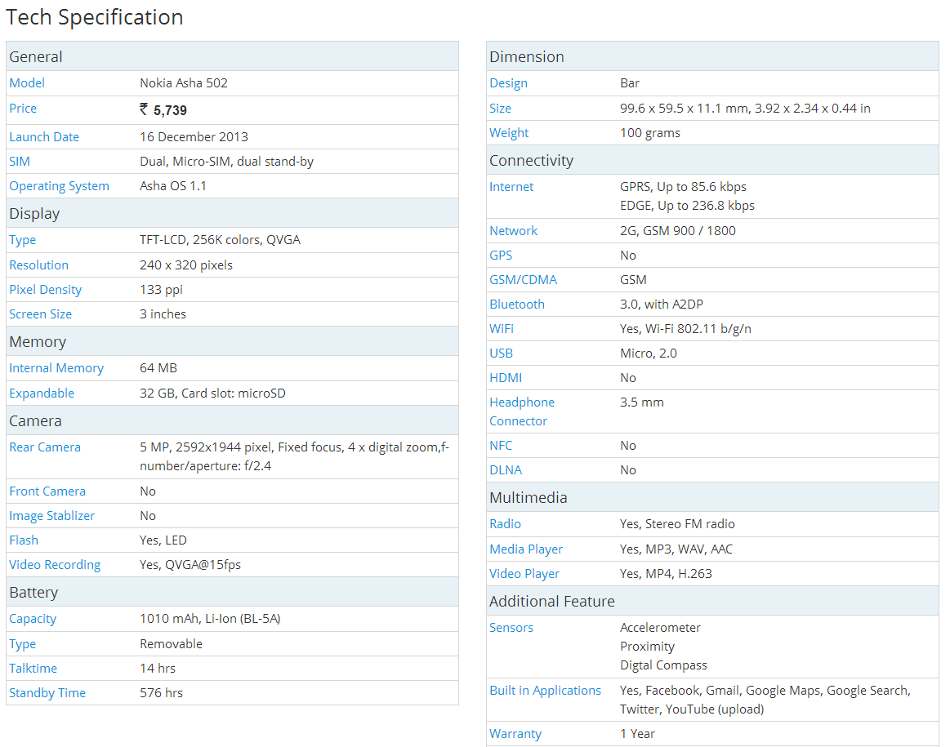Click the Headphone Connector label

point(522,412)
